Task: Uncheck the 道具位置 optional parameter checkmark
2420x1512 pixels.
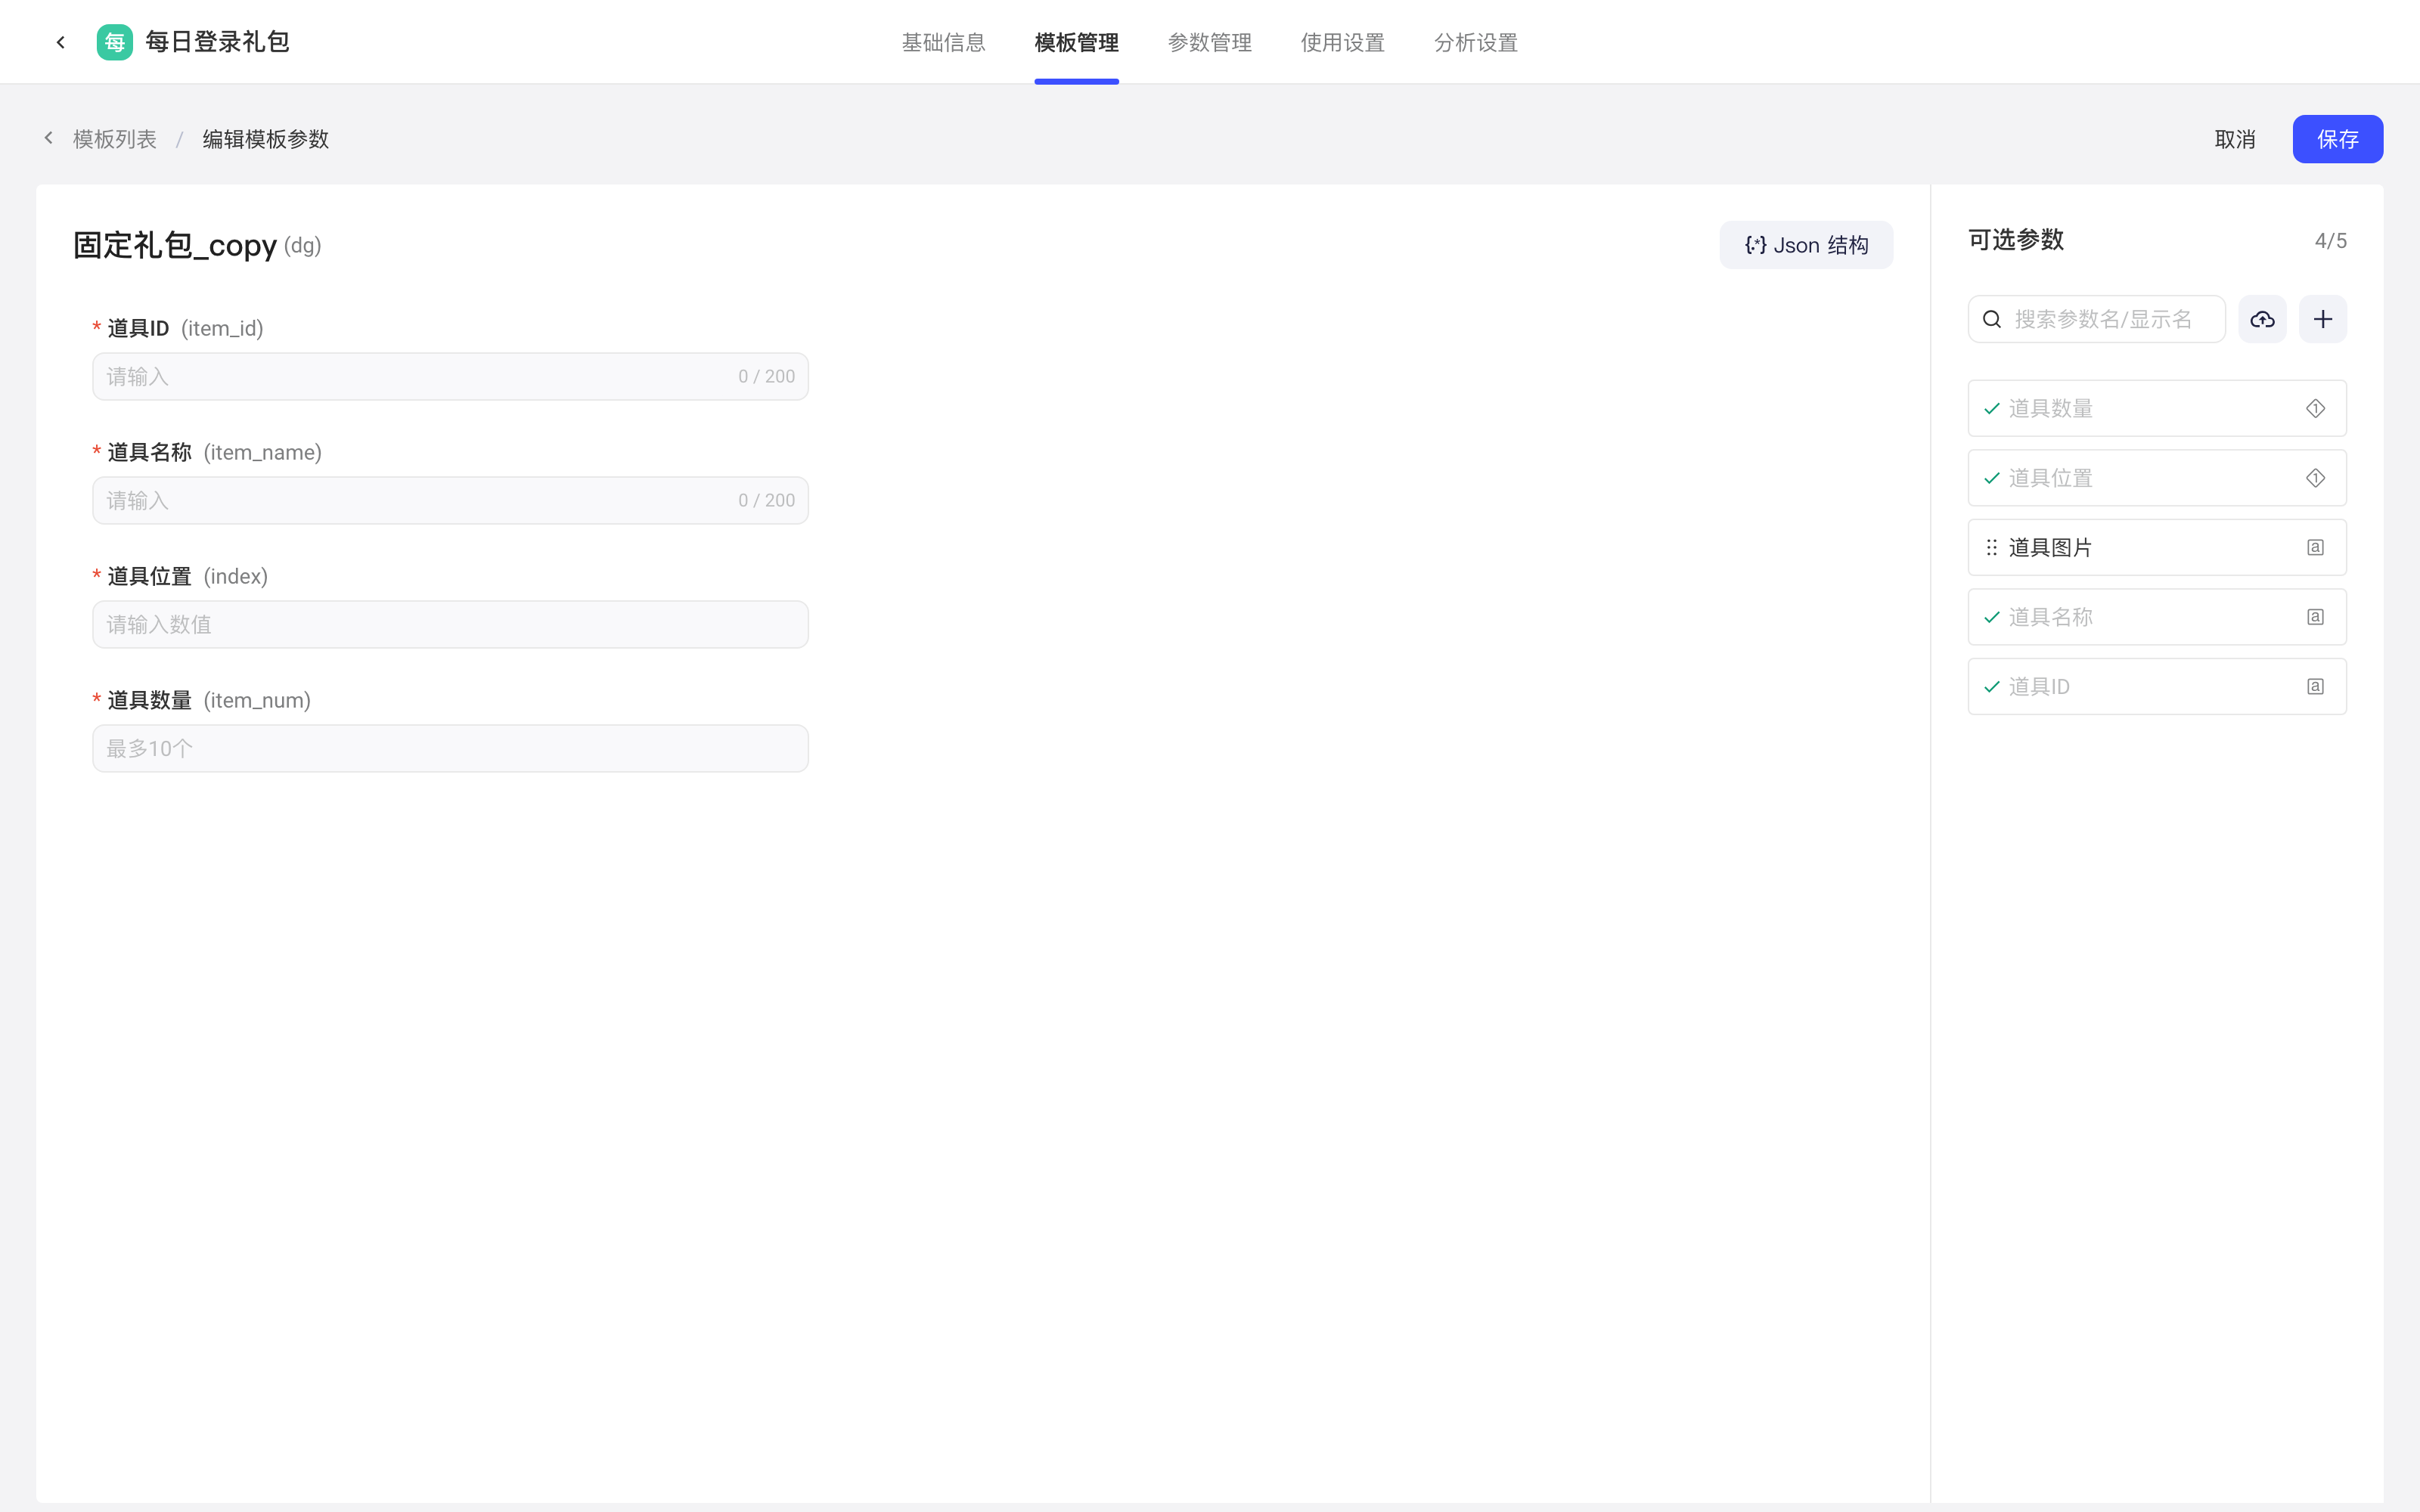Action: point(1991,478)
